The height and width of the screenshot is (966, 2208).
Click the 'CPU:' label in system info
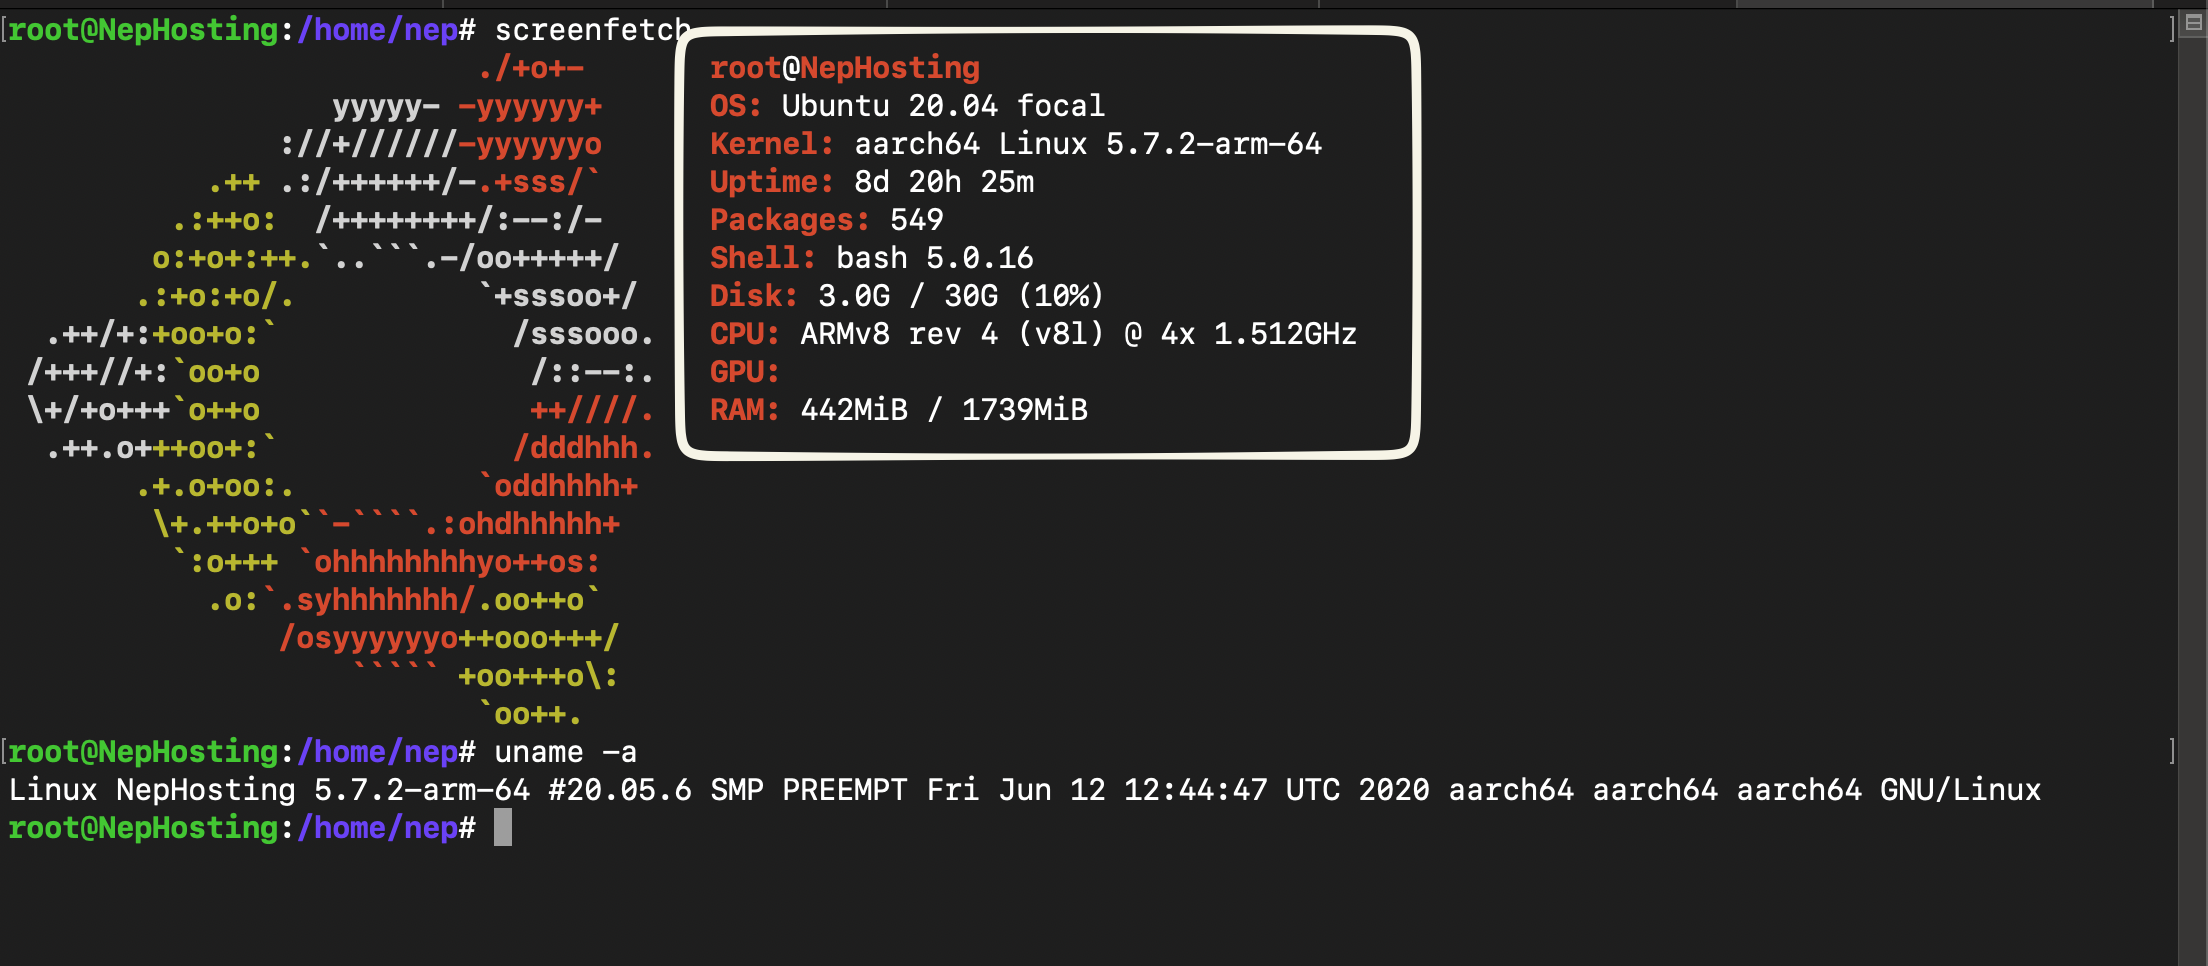[744, 334]
